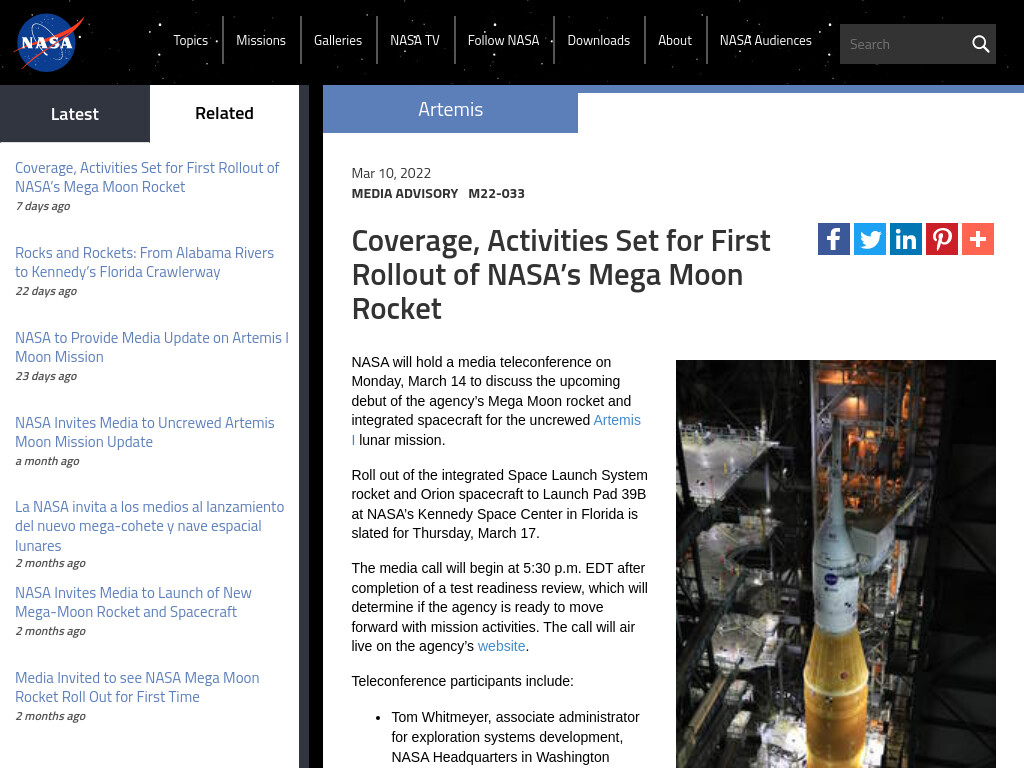
Task: Click 'Teleconference participants include:' text
Action: (462, 681)
